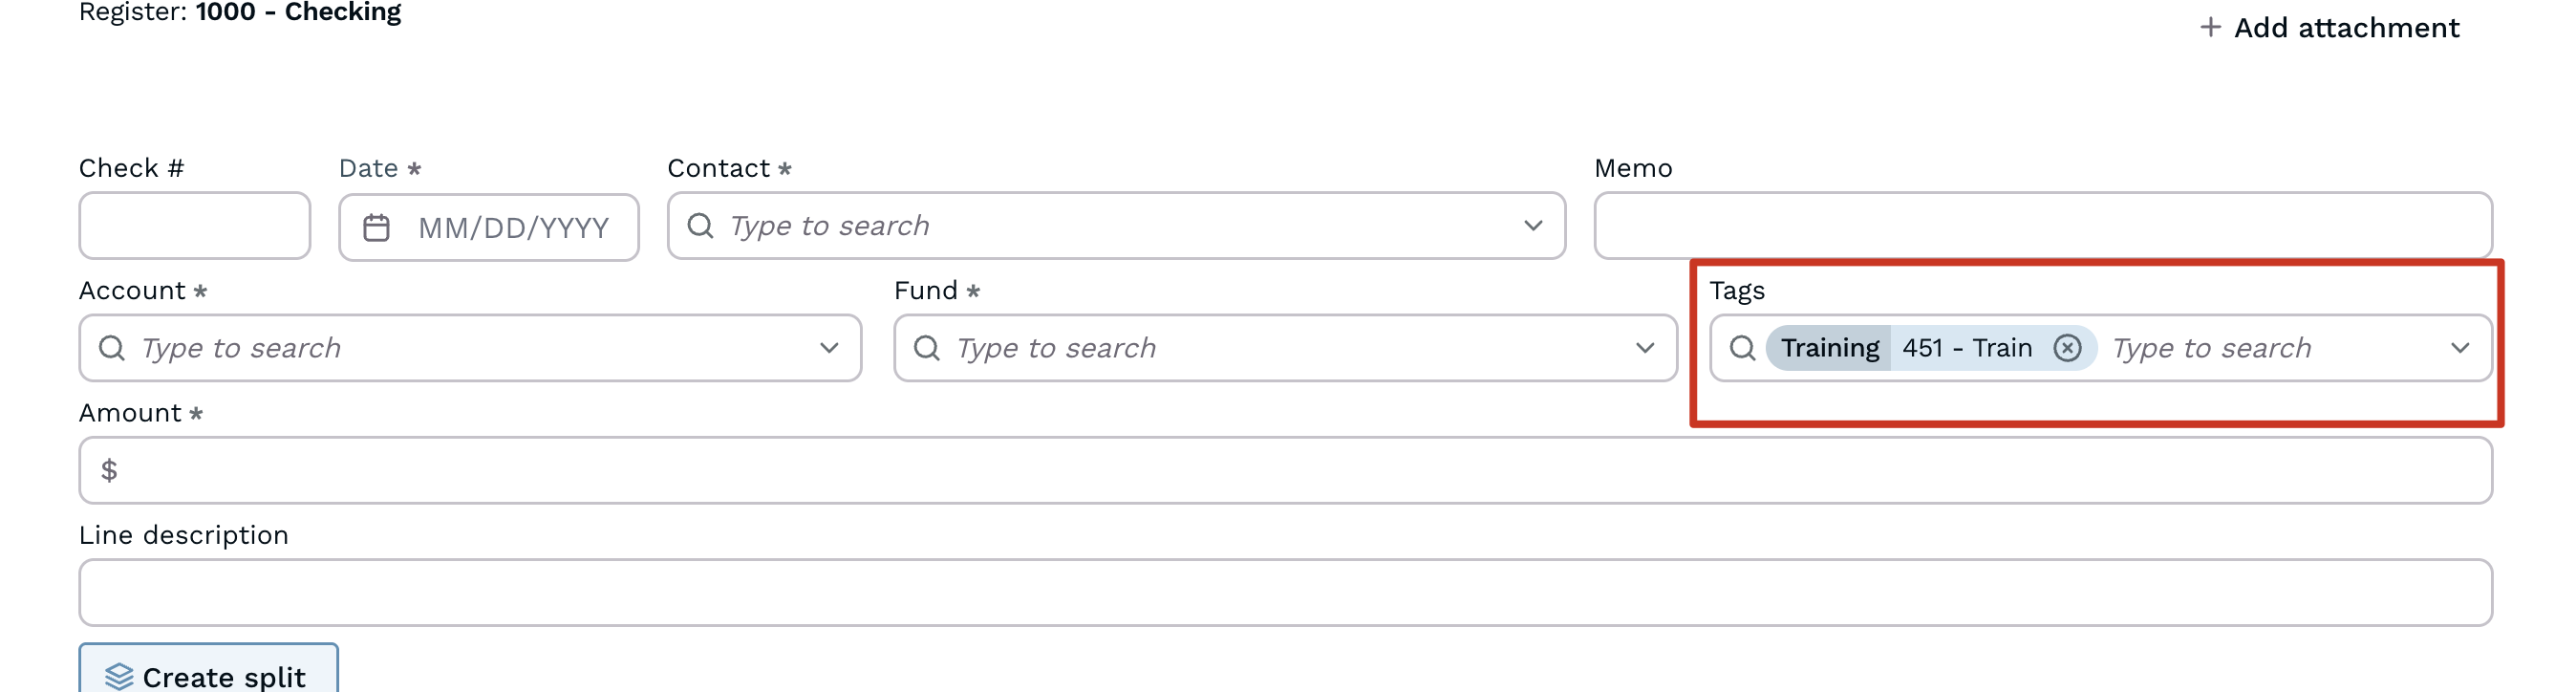Click the Training tag chip label
The height and width of the screenshot is (692, 2576).
pos(1829,348)
